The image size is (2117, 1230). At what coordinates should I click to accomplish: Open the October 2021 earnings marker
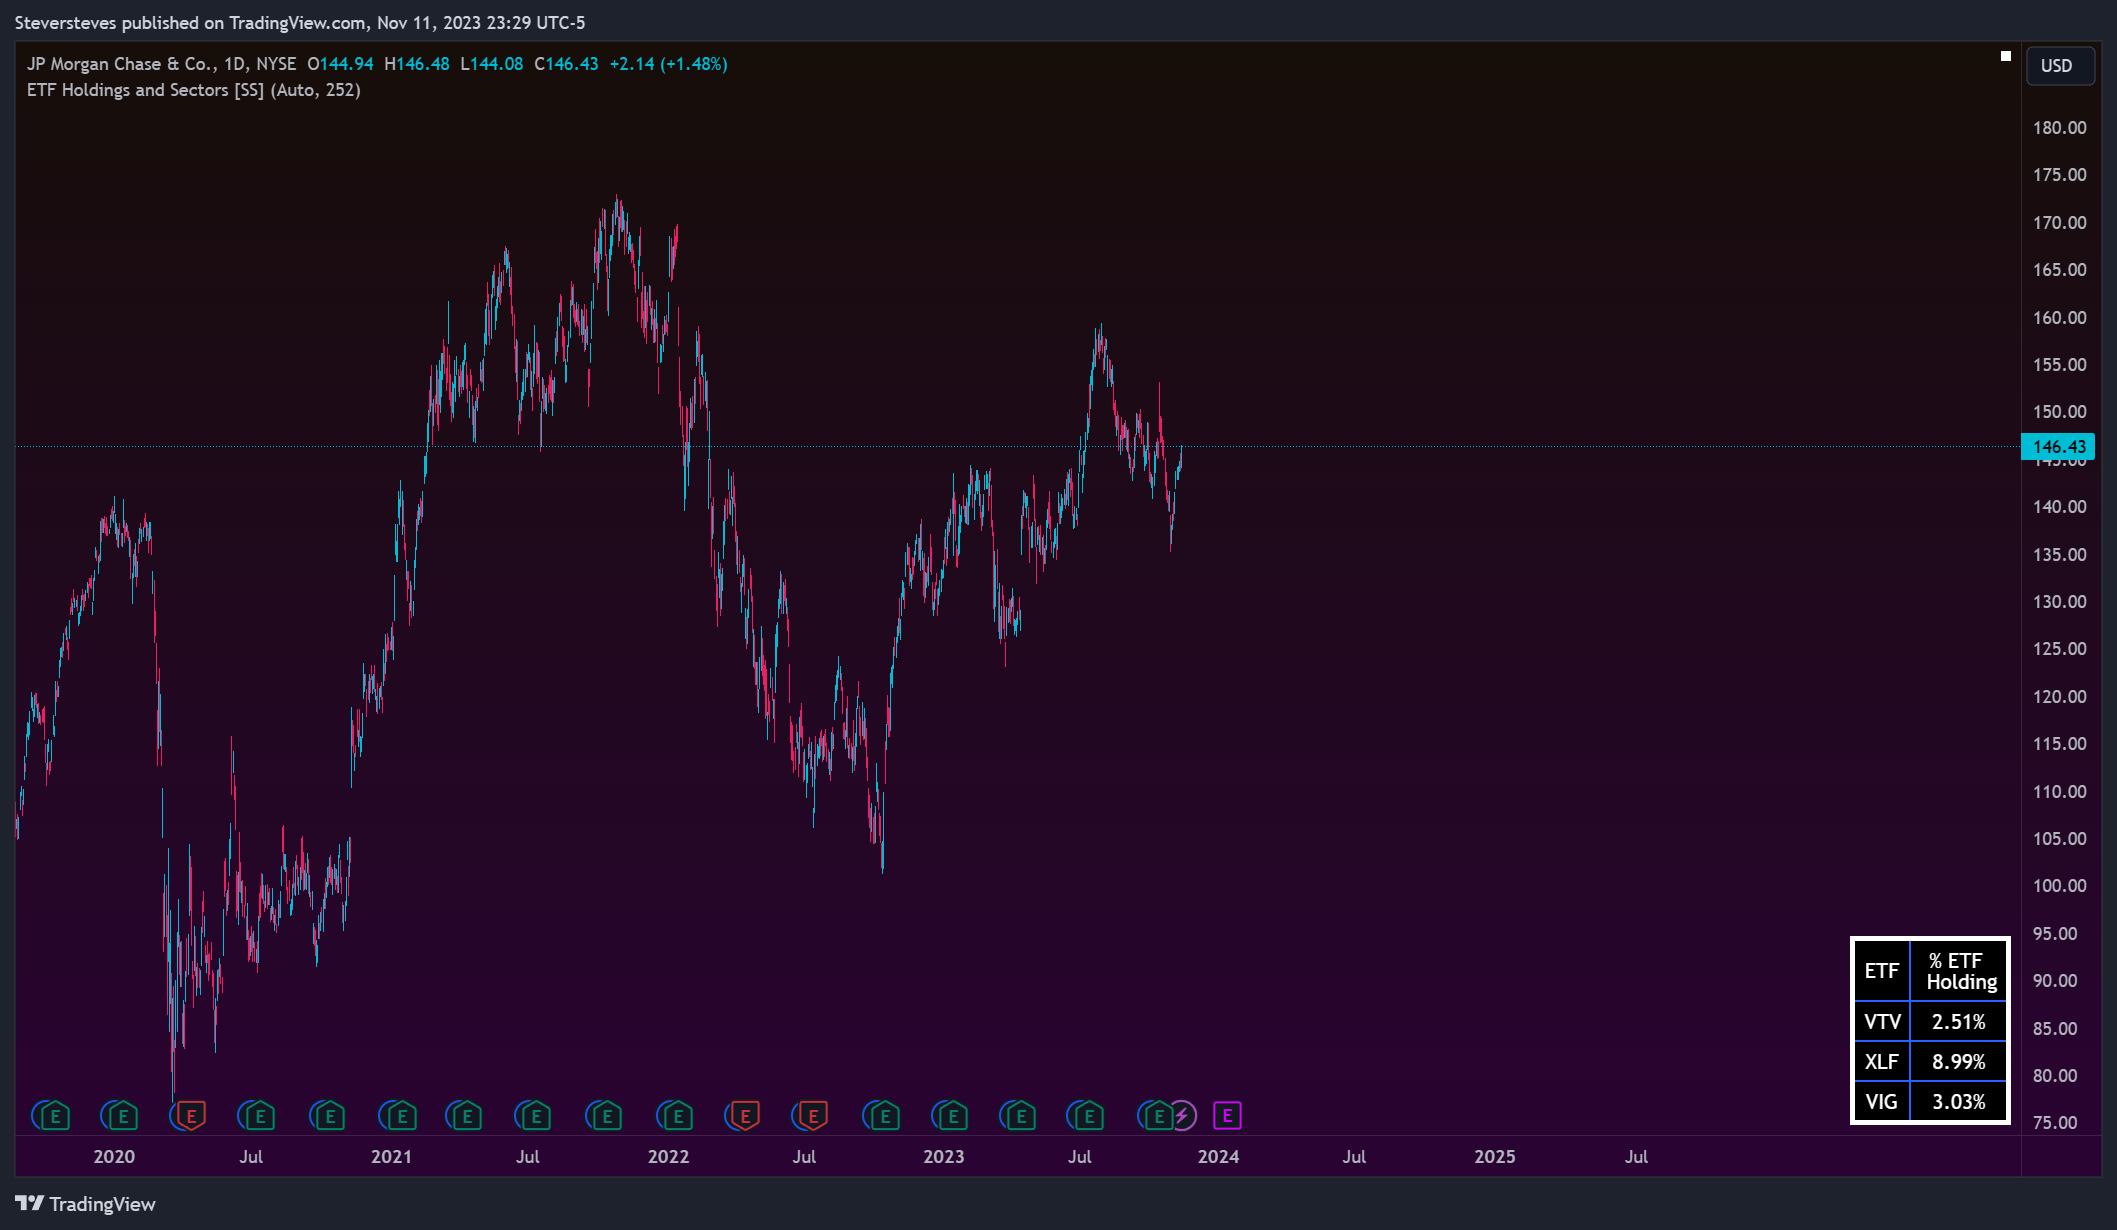[x=607, y=1115]
